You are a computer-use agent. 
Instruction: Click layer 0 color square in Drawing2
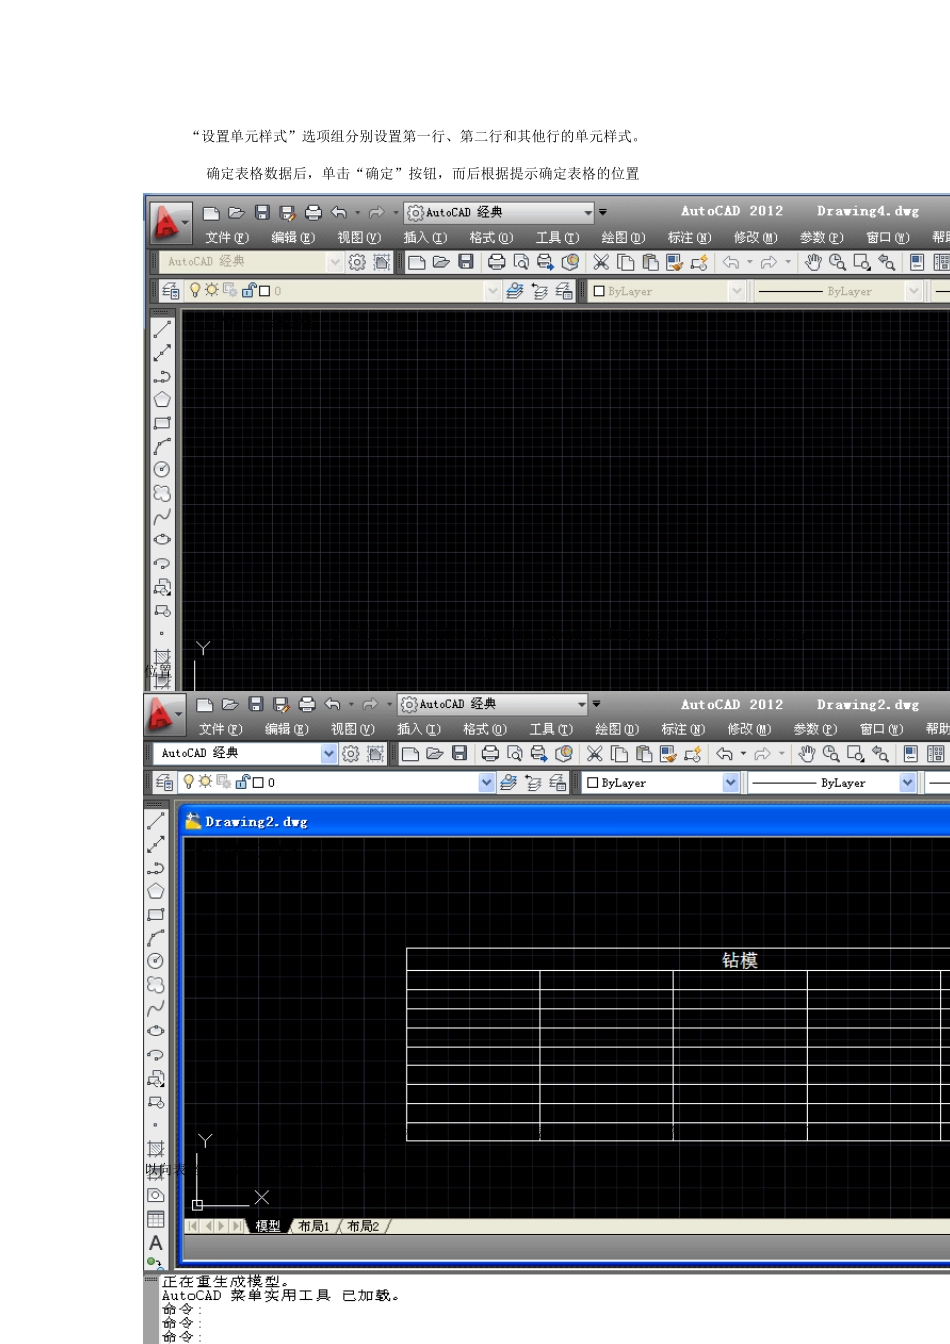point(258,783)
